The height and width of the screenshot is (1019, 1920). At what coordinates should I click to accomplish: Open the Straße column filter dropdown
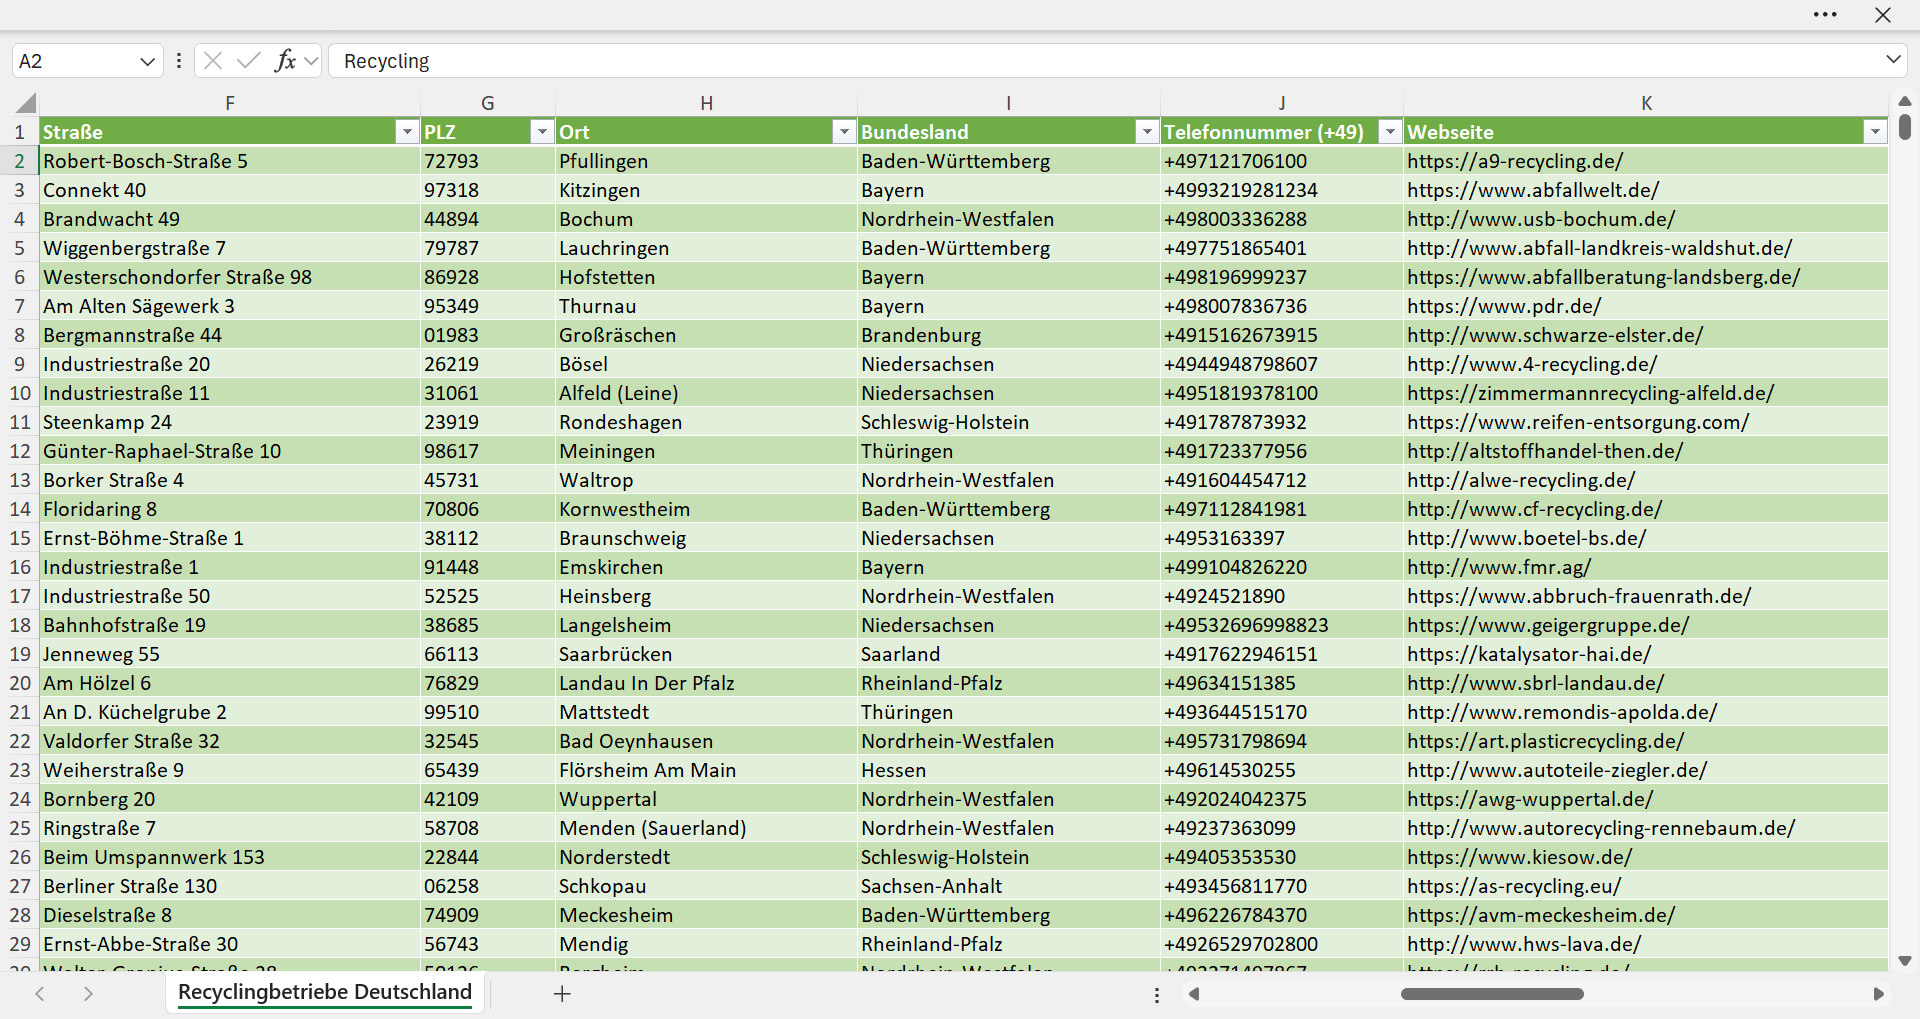(x=406, y=132)
